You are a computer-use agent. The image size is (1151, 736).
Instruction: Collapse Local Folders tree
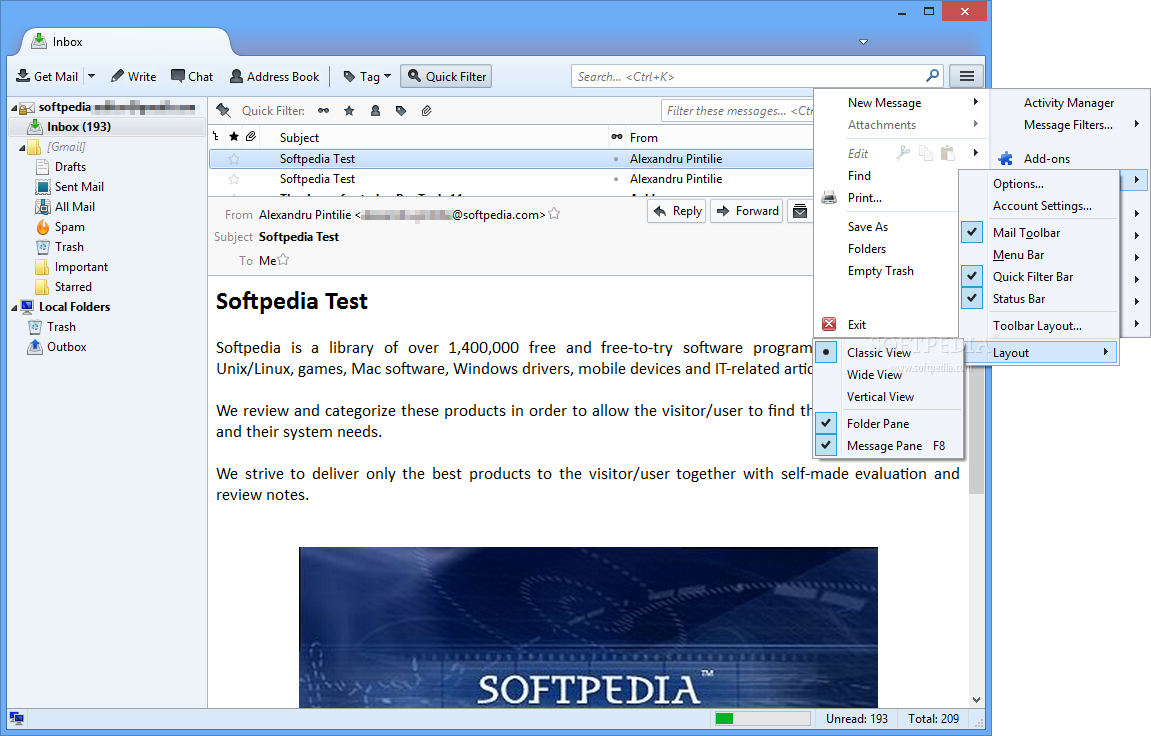tap(14, 307)
